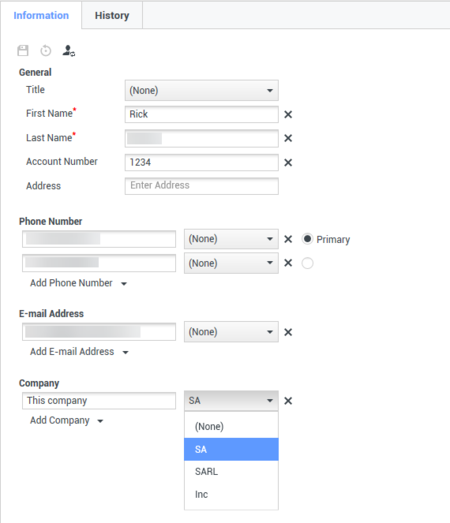Select the Primary radio button
This screenshot has height=523, width=450.
point(307,239)
